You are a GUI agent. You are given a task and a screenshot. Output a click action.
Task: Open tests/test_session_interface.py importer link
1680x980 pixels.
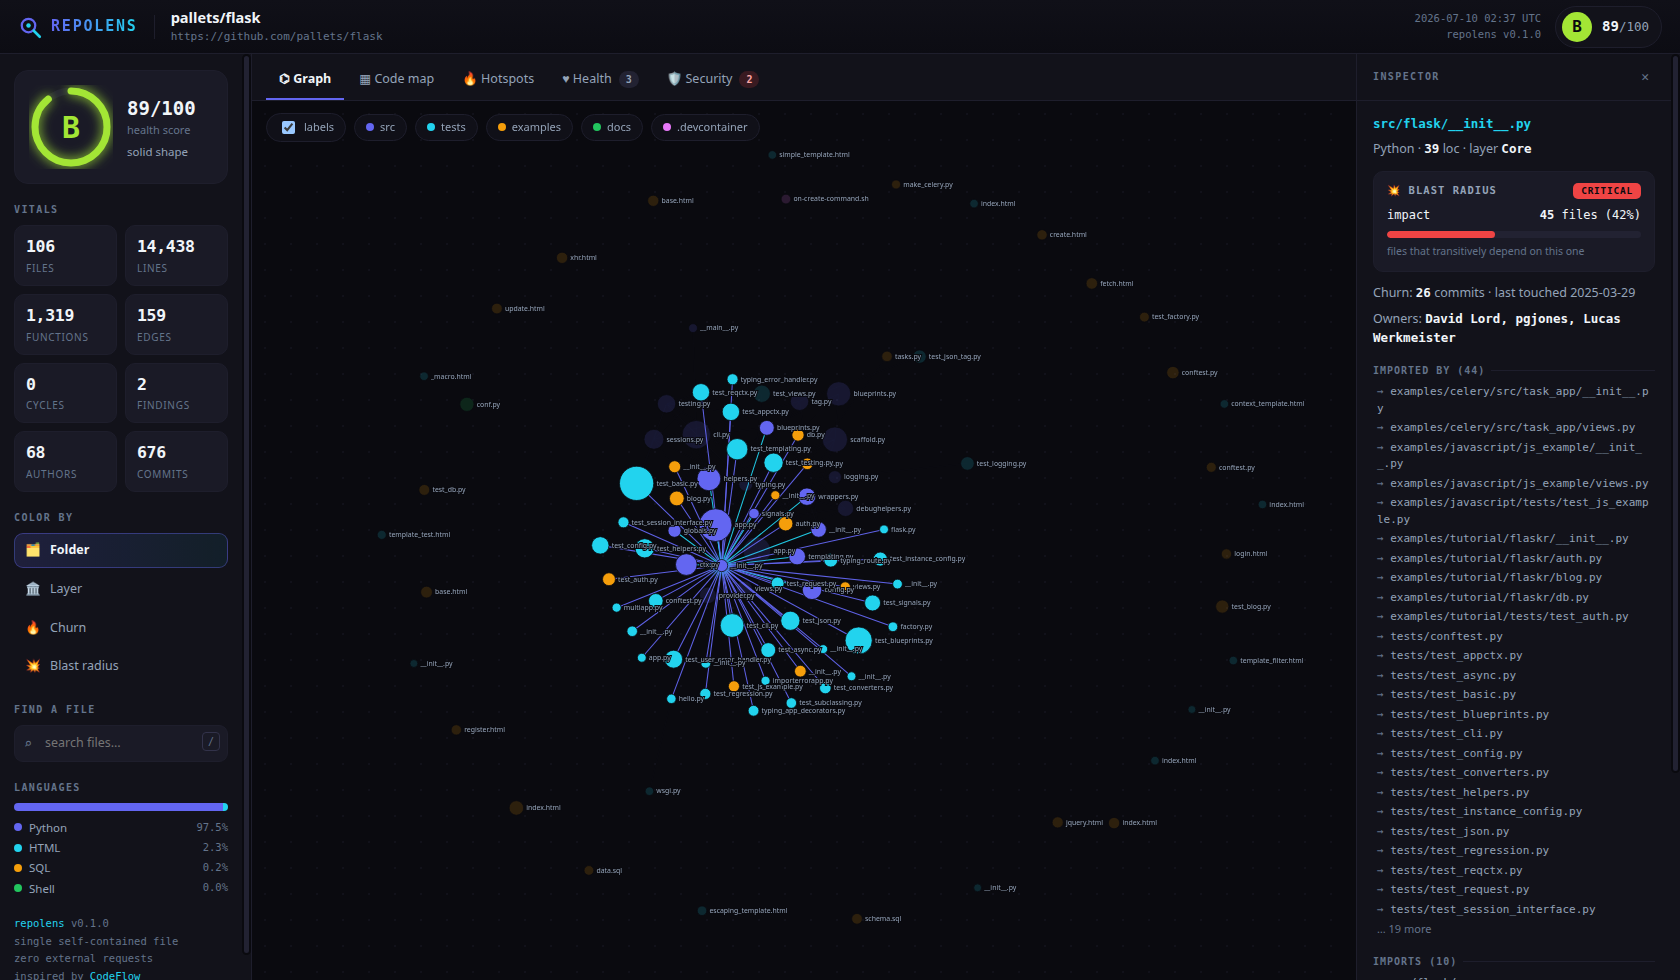pyautogui.click(x=1492, y=910)
